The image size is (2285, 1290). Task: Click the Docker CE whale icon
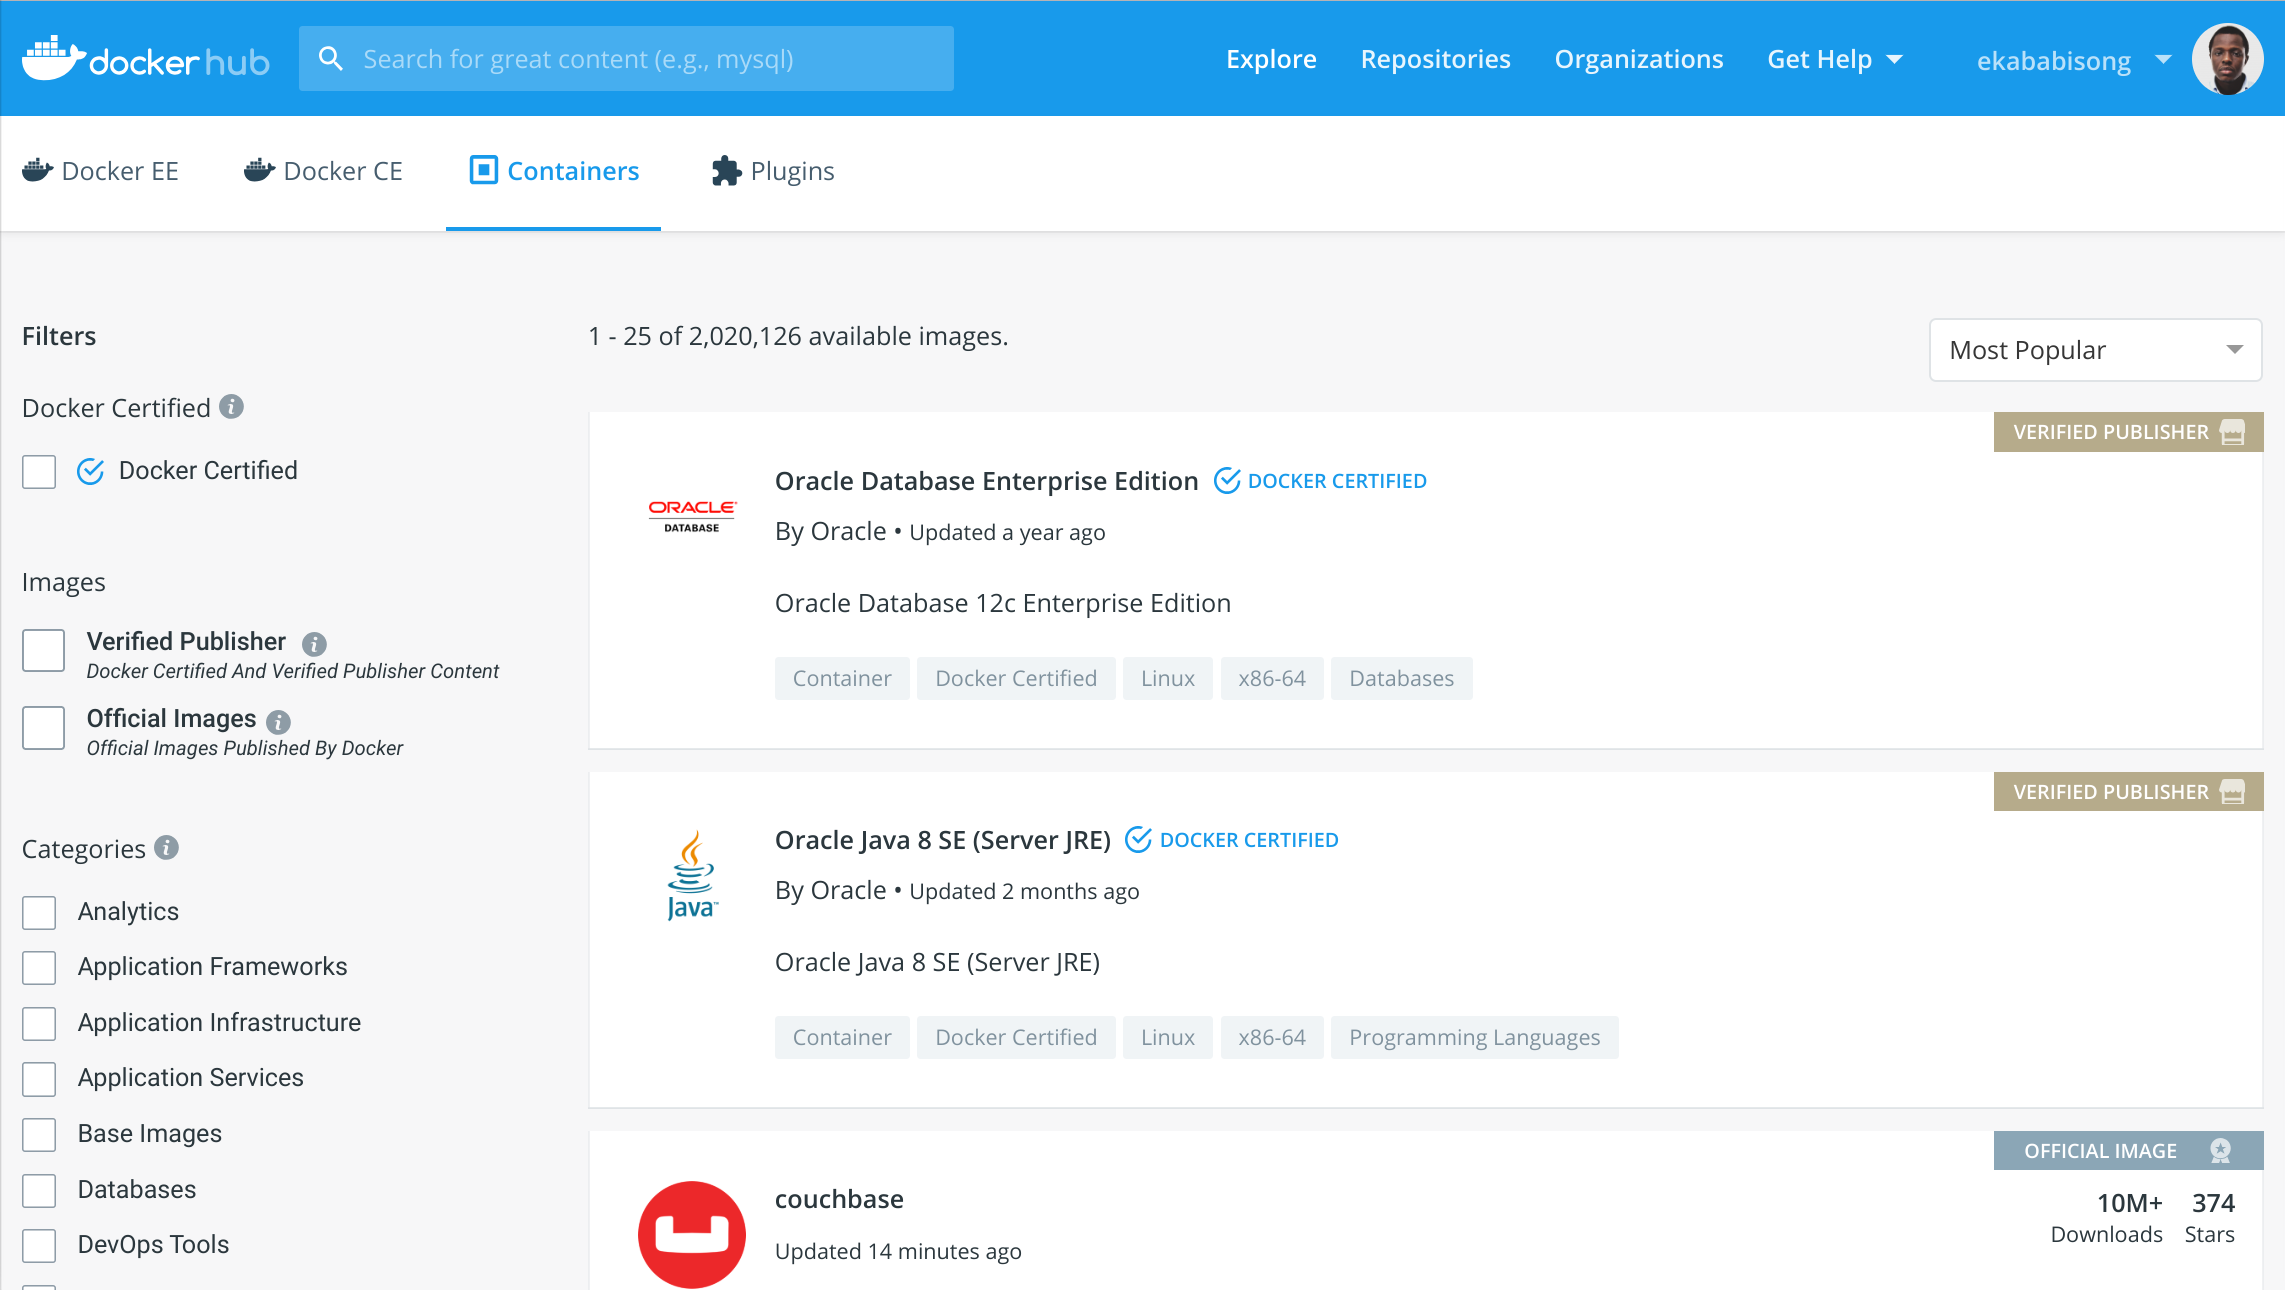pos(256,171)
